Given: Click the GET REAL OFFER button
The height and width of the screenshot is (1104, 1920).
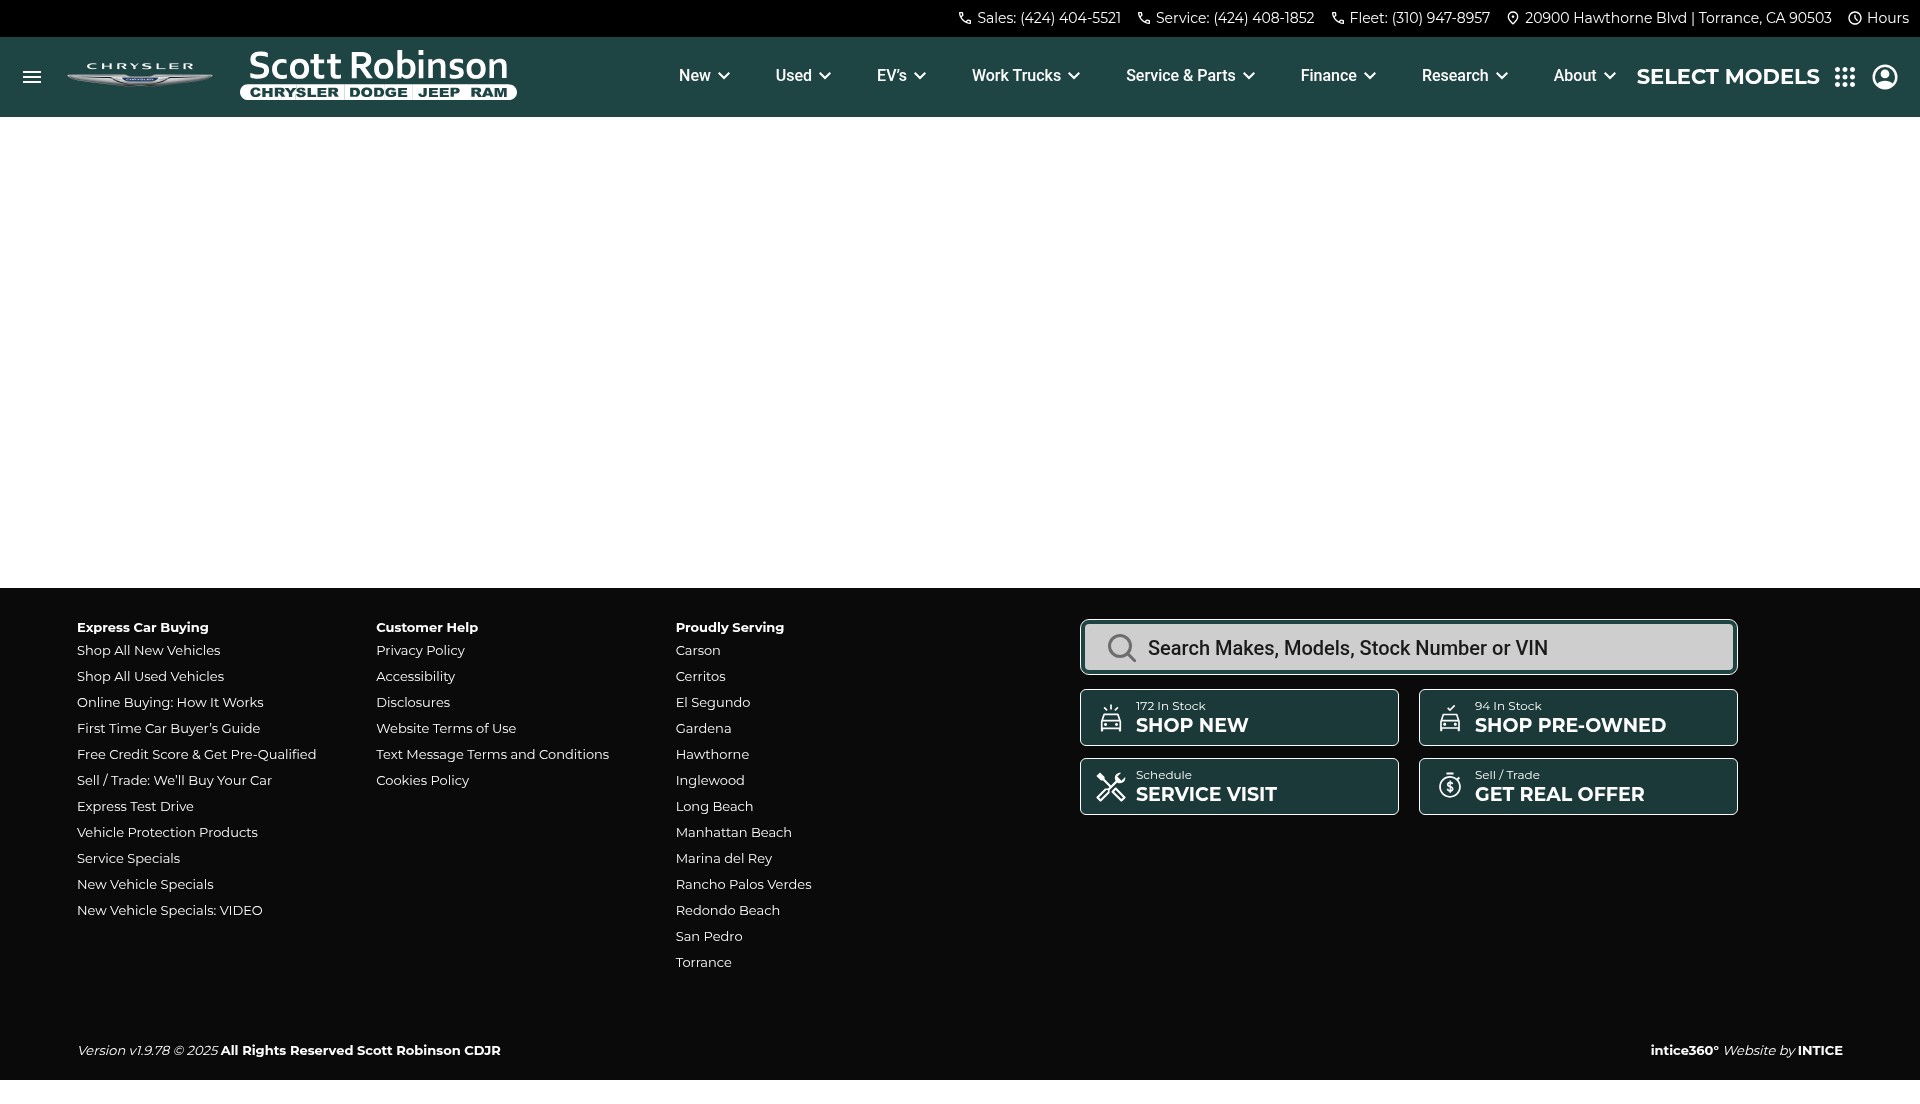Looking at the screenshot, I should tap(1578, 786).
